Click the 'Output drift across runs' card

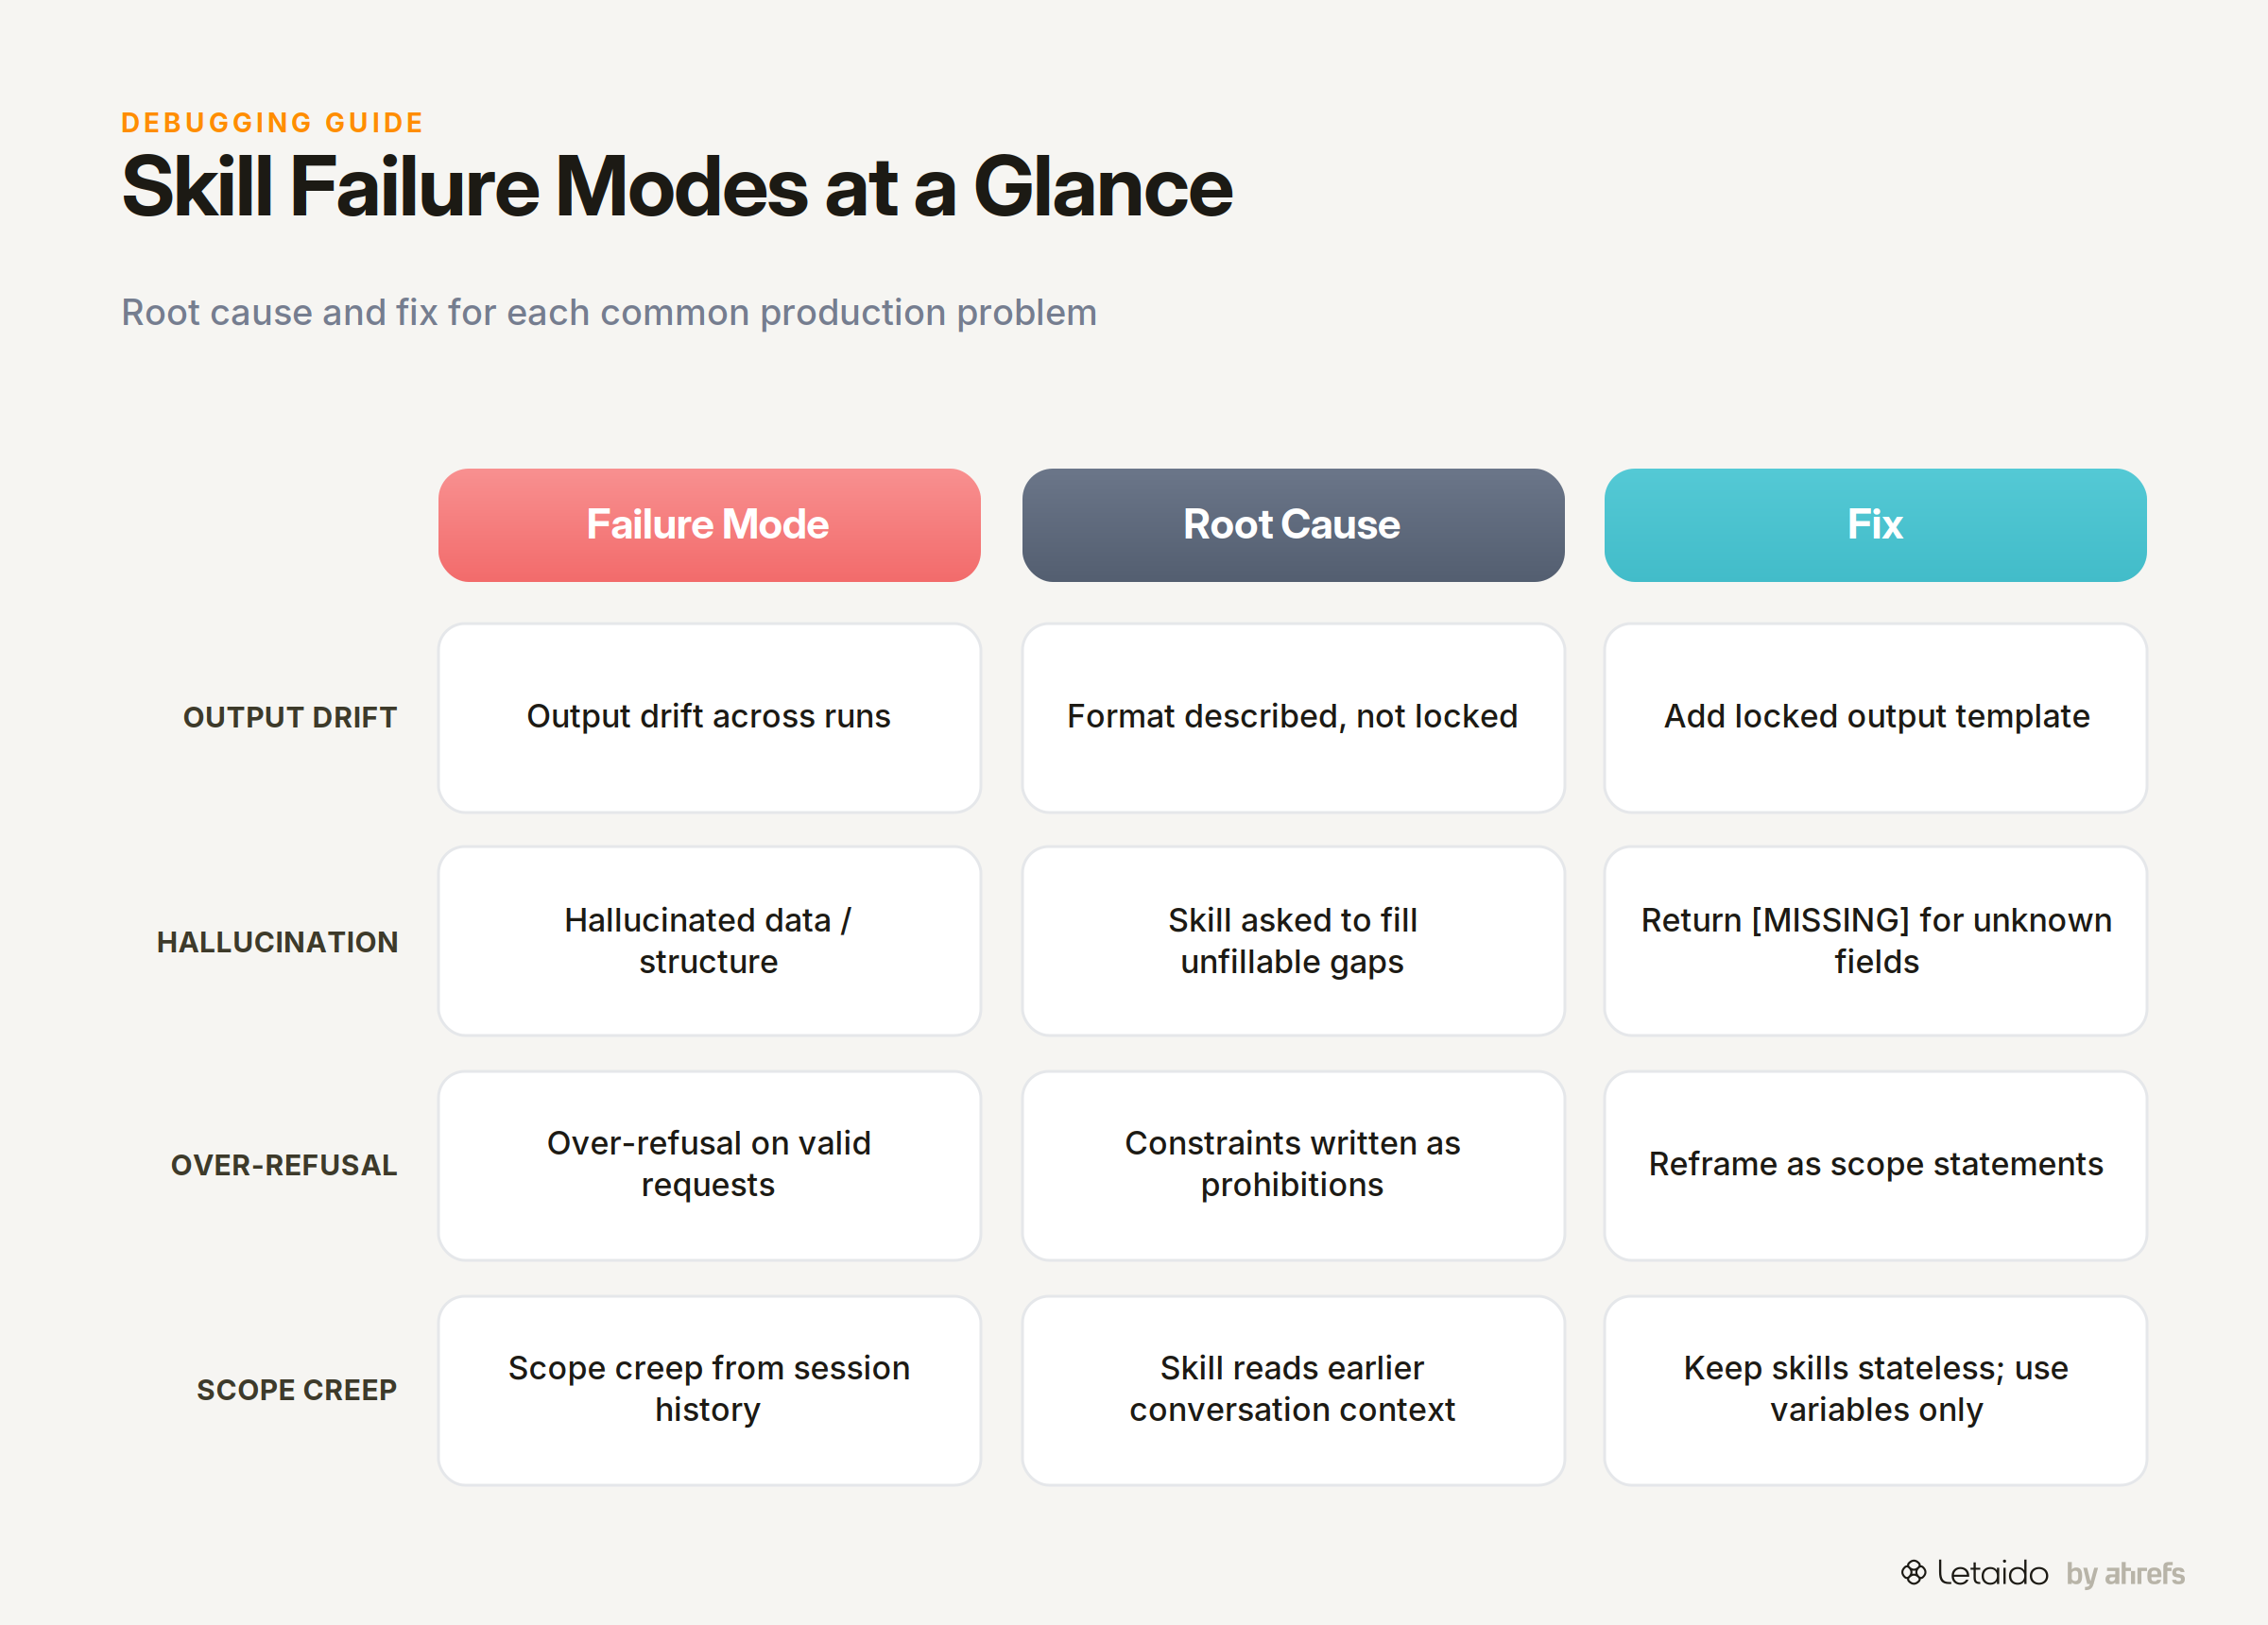pyautogui.click(x=709, y=718)
